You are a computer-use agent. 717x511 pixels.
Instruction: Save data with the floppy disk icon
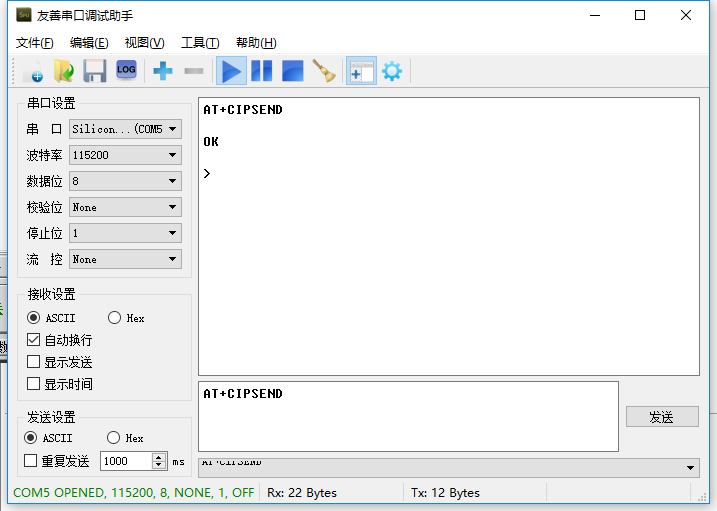click(x=95, y=71)
